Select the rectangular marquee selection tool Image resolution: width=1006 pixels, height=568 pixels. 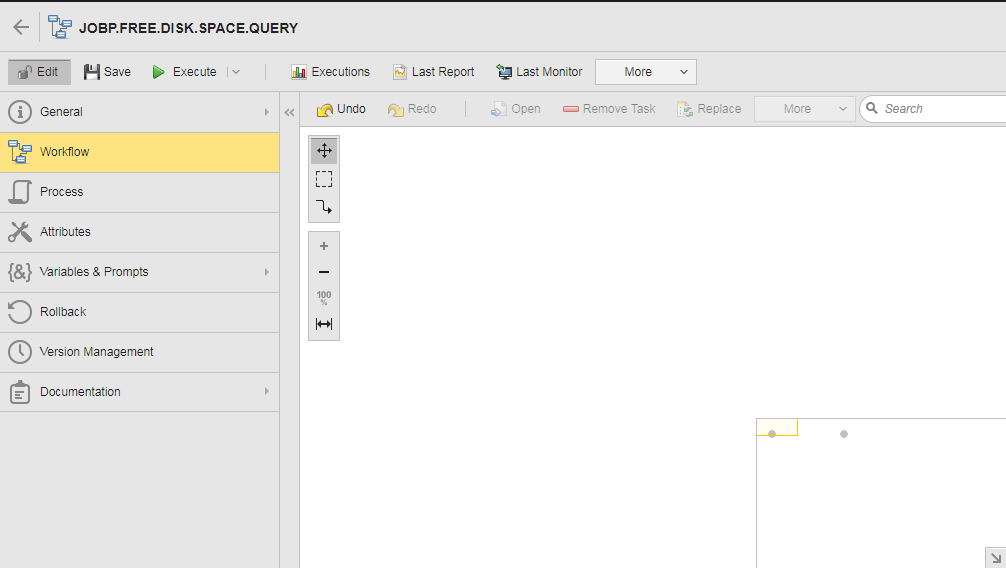tap(324, 179)
